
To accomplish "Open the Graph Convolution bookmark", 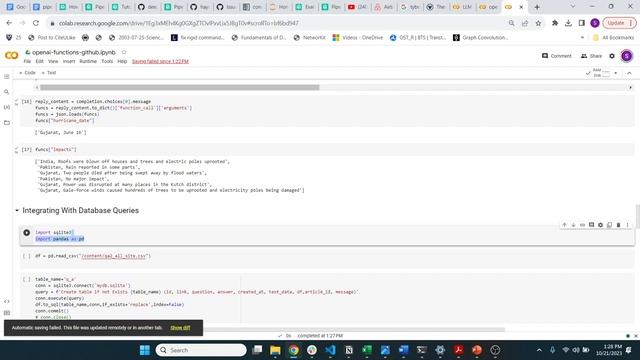I will (x=480, y=38).
